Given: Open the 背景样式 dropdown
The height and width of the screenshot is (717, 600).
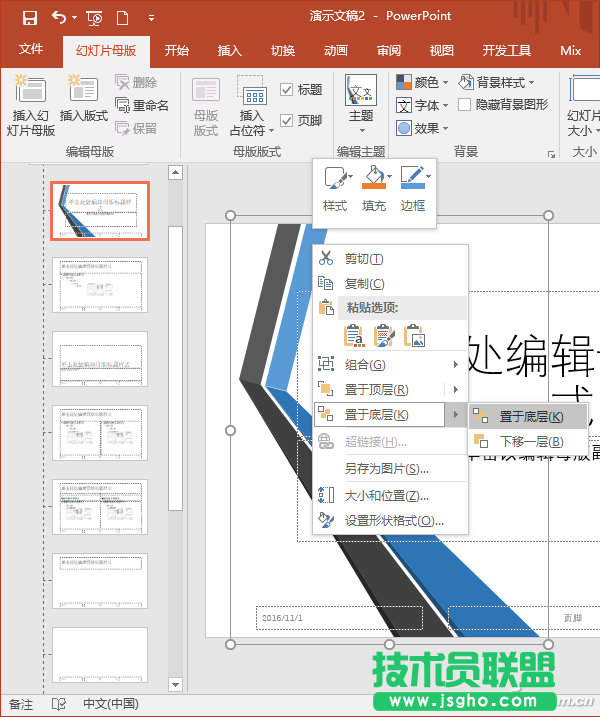Looking at the screenshot, I should (496, 82).
